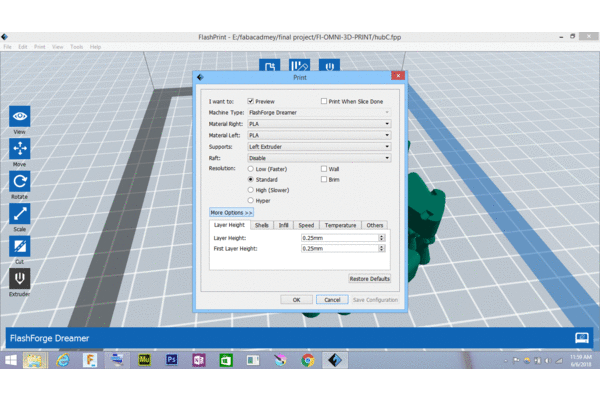Open Photoshop from taskbar
Viewport: 600px width, 400px height.
pyautogui.click(x=171, y=360)
